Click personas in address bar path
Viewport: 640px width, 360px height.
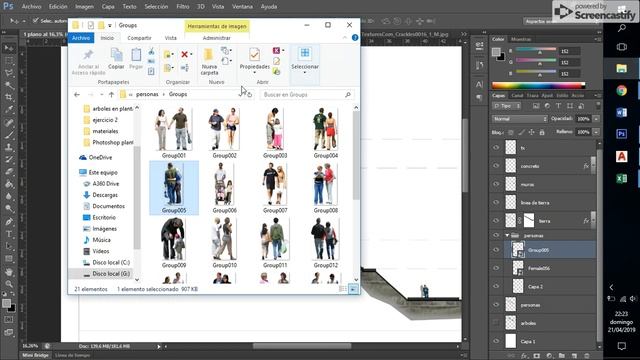pos(147,94)
